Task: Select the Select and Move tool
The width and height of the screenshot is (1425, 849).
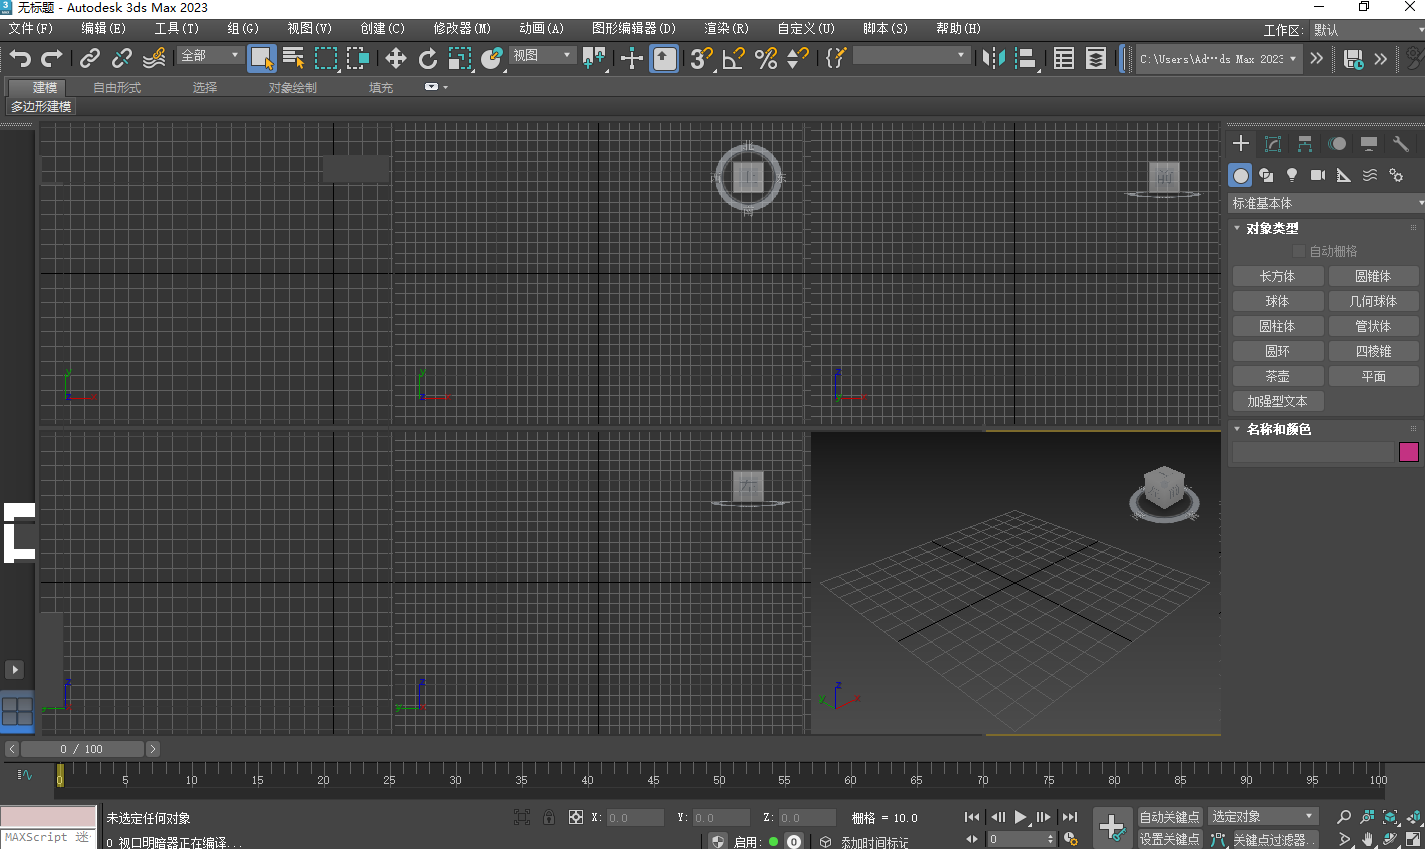Action: coord(395,59)
